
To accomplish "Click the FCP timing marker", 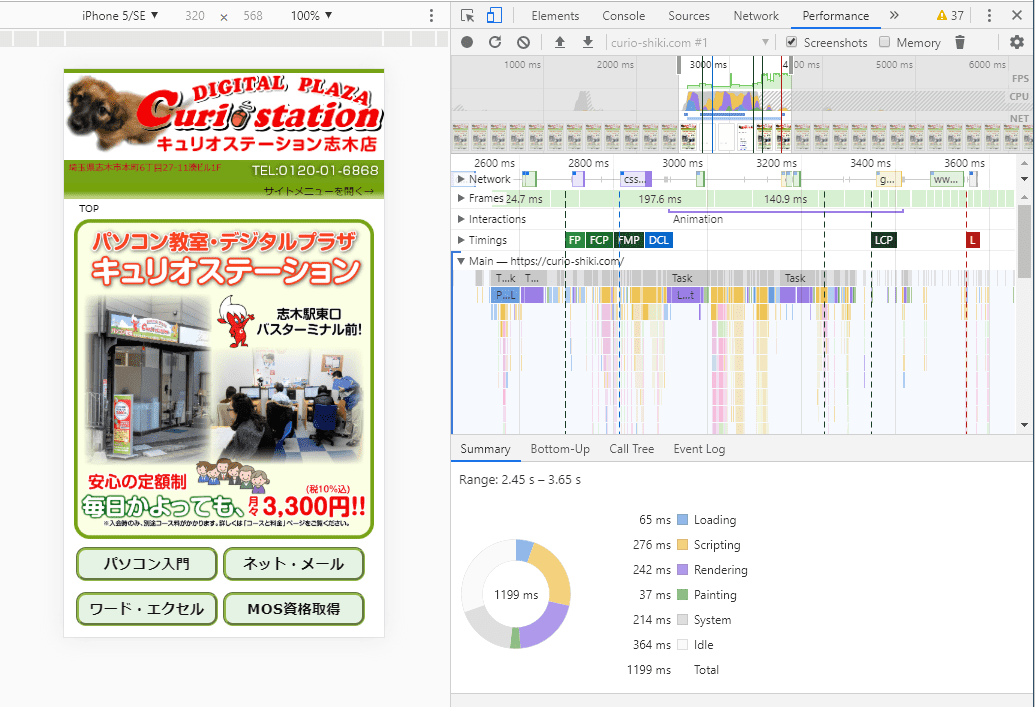I will tap(599, 240).
